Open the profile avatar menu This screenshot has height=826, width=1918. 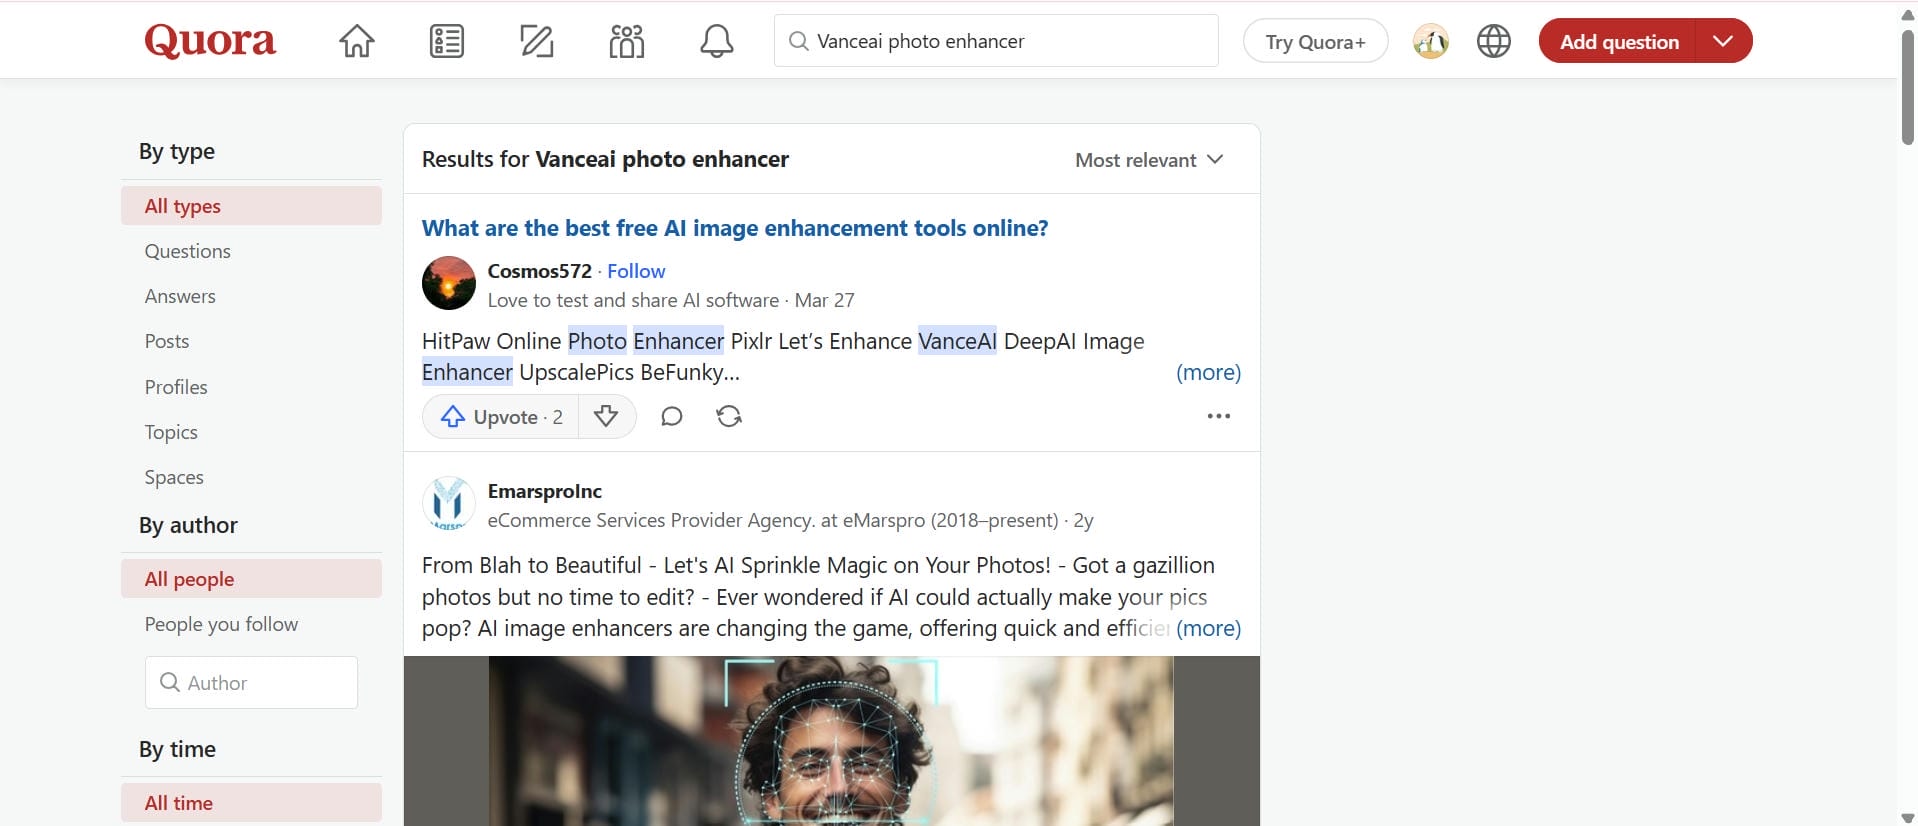1430,41
